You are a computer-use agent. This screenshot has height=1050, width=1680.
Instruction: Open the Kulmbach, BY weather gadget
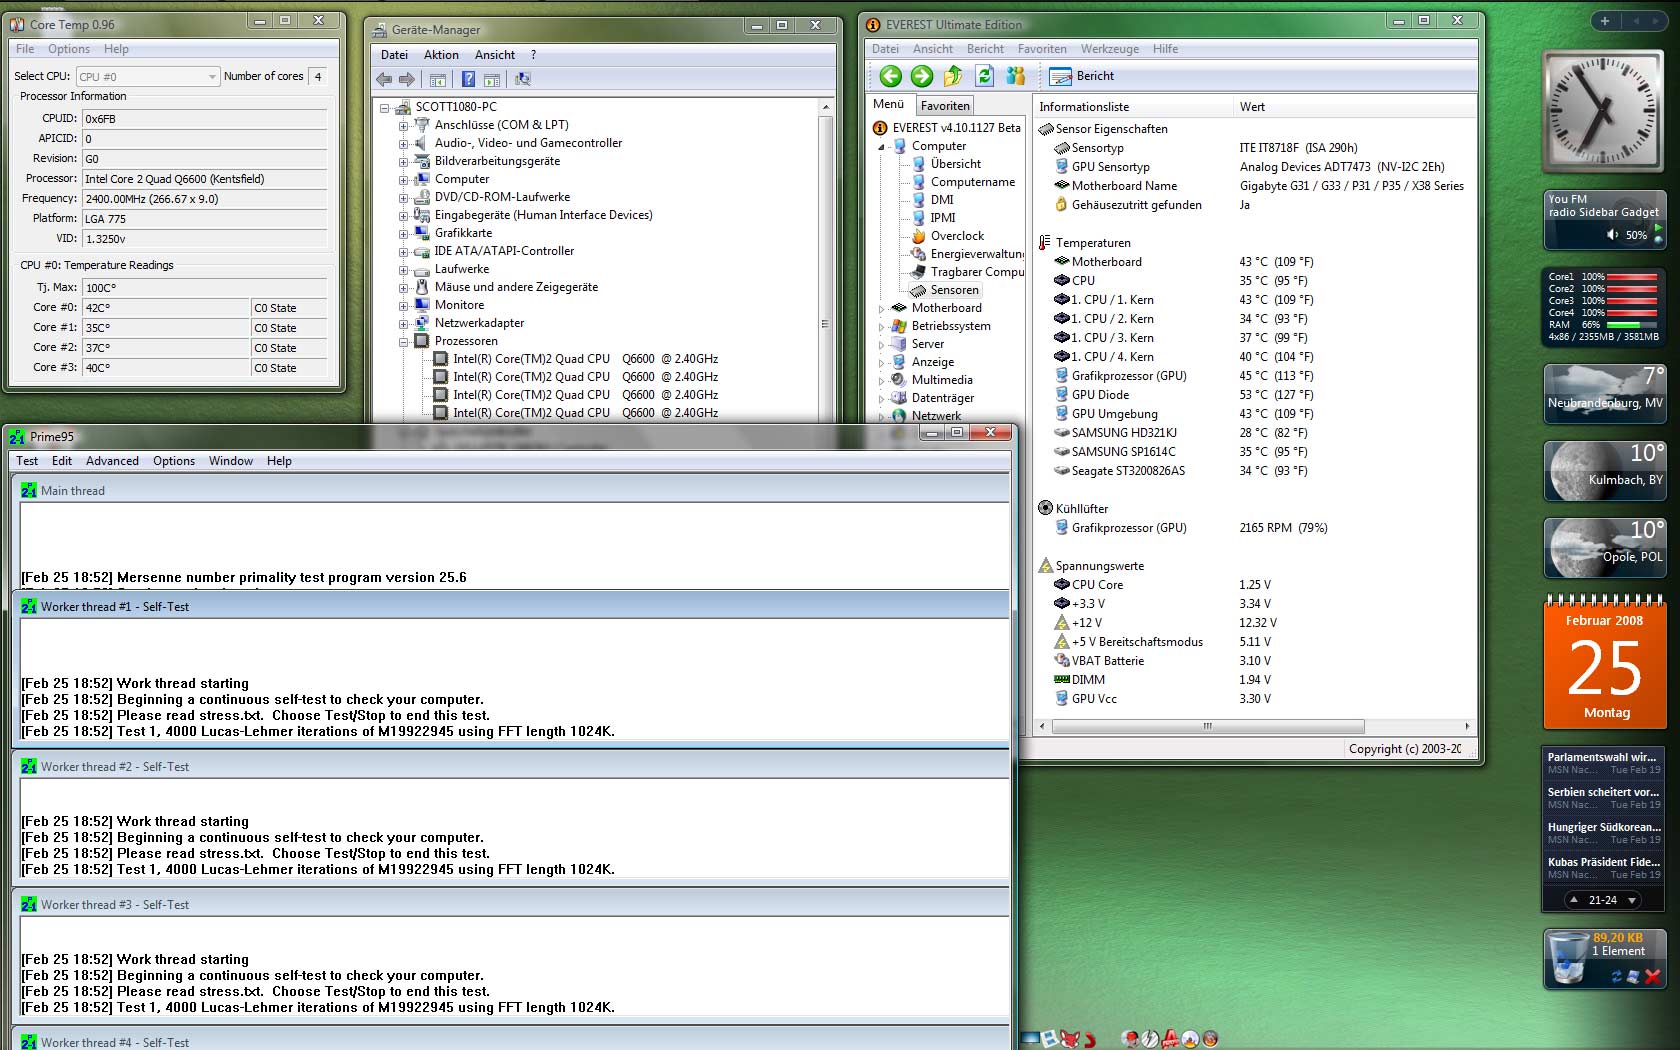1604,471
